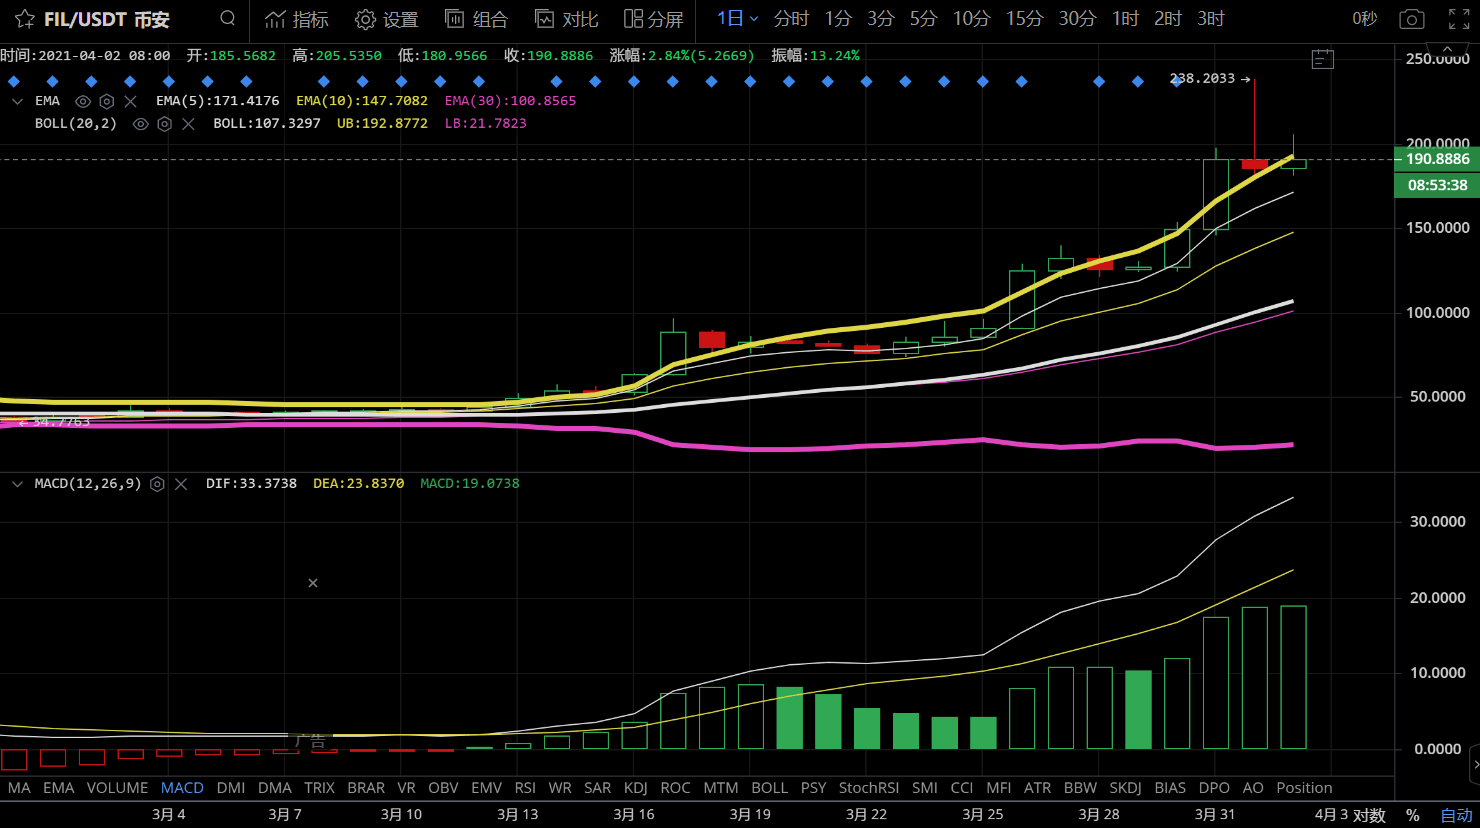Open the 分屏 split screen option
1480x828 pixels.
point(654,19)
